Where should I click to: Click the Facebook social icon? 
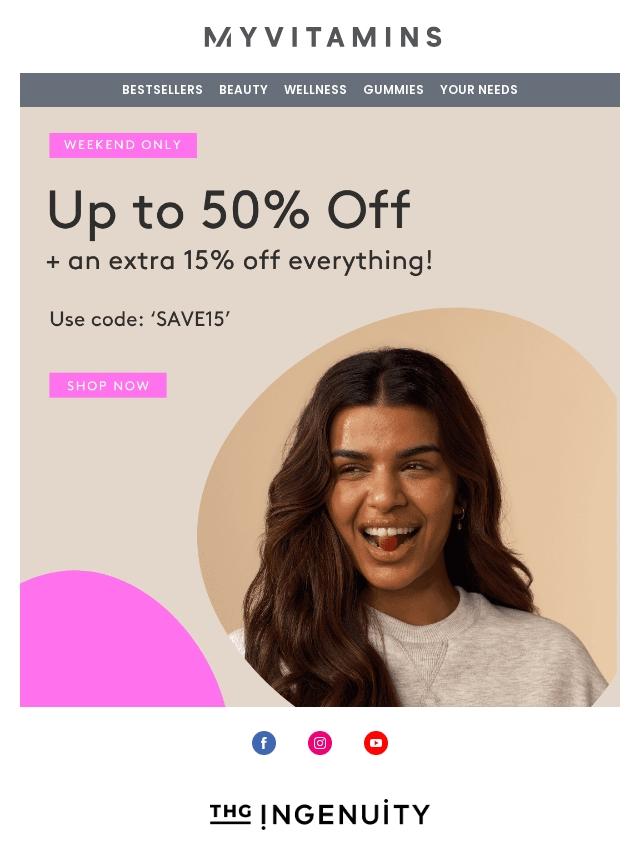pyautogui.click(x=264, y=743)
